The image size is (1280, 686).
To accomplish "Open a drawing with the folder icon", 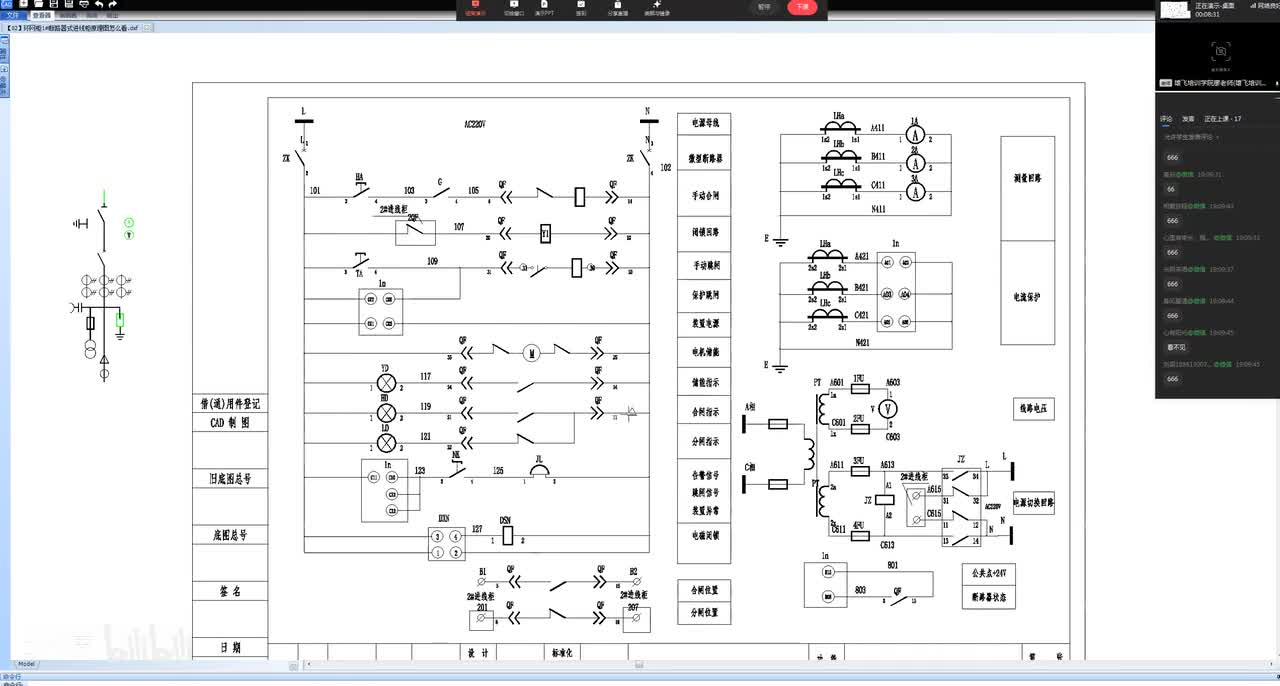I will point(38,5).
